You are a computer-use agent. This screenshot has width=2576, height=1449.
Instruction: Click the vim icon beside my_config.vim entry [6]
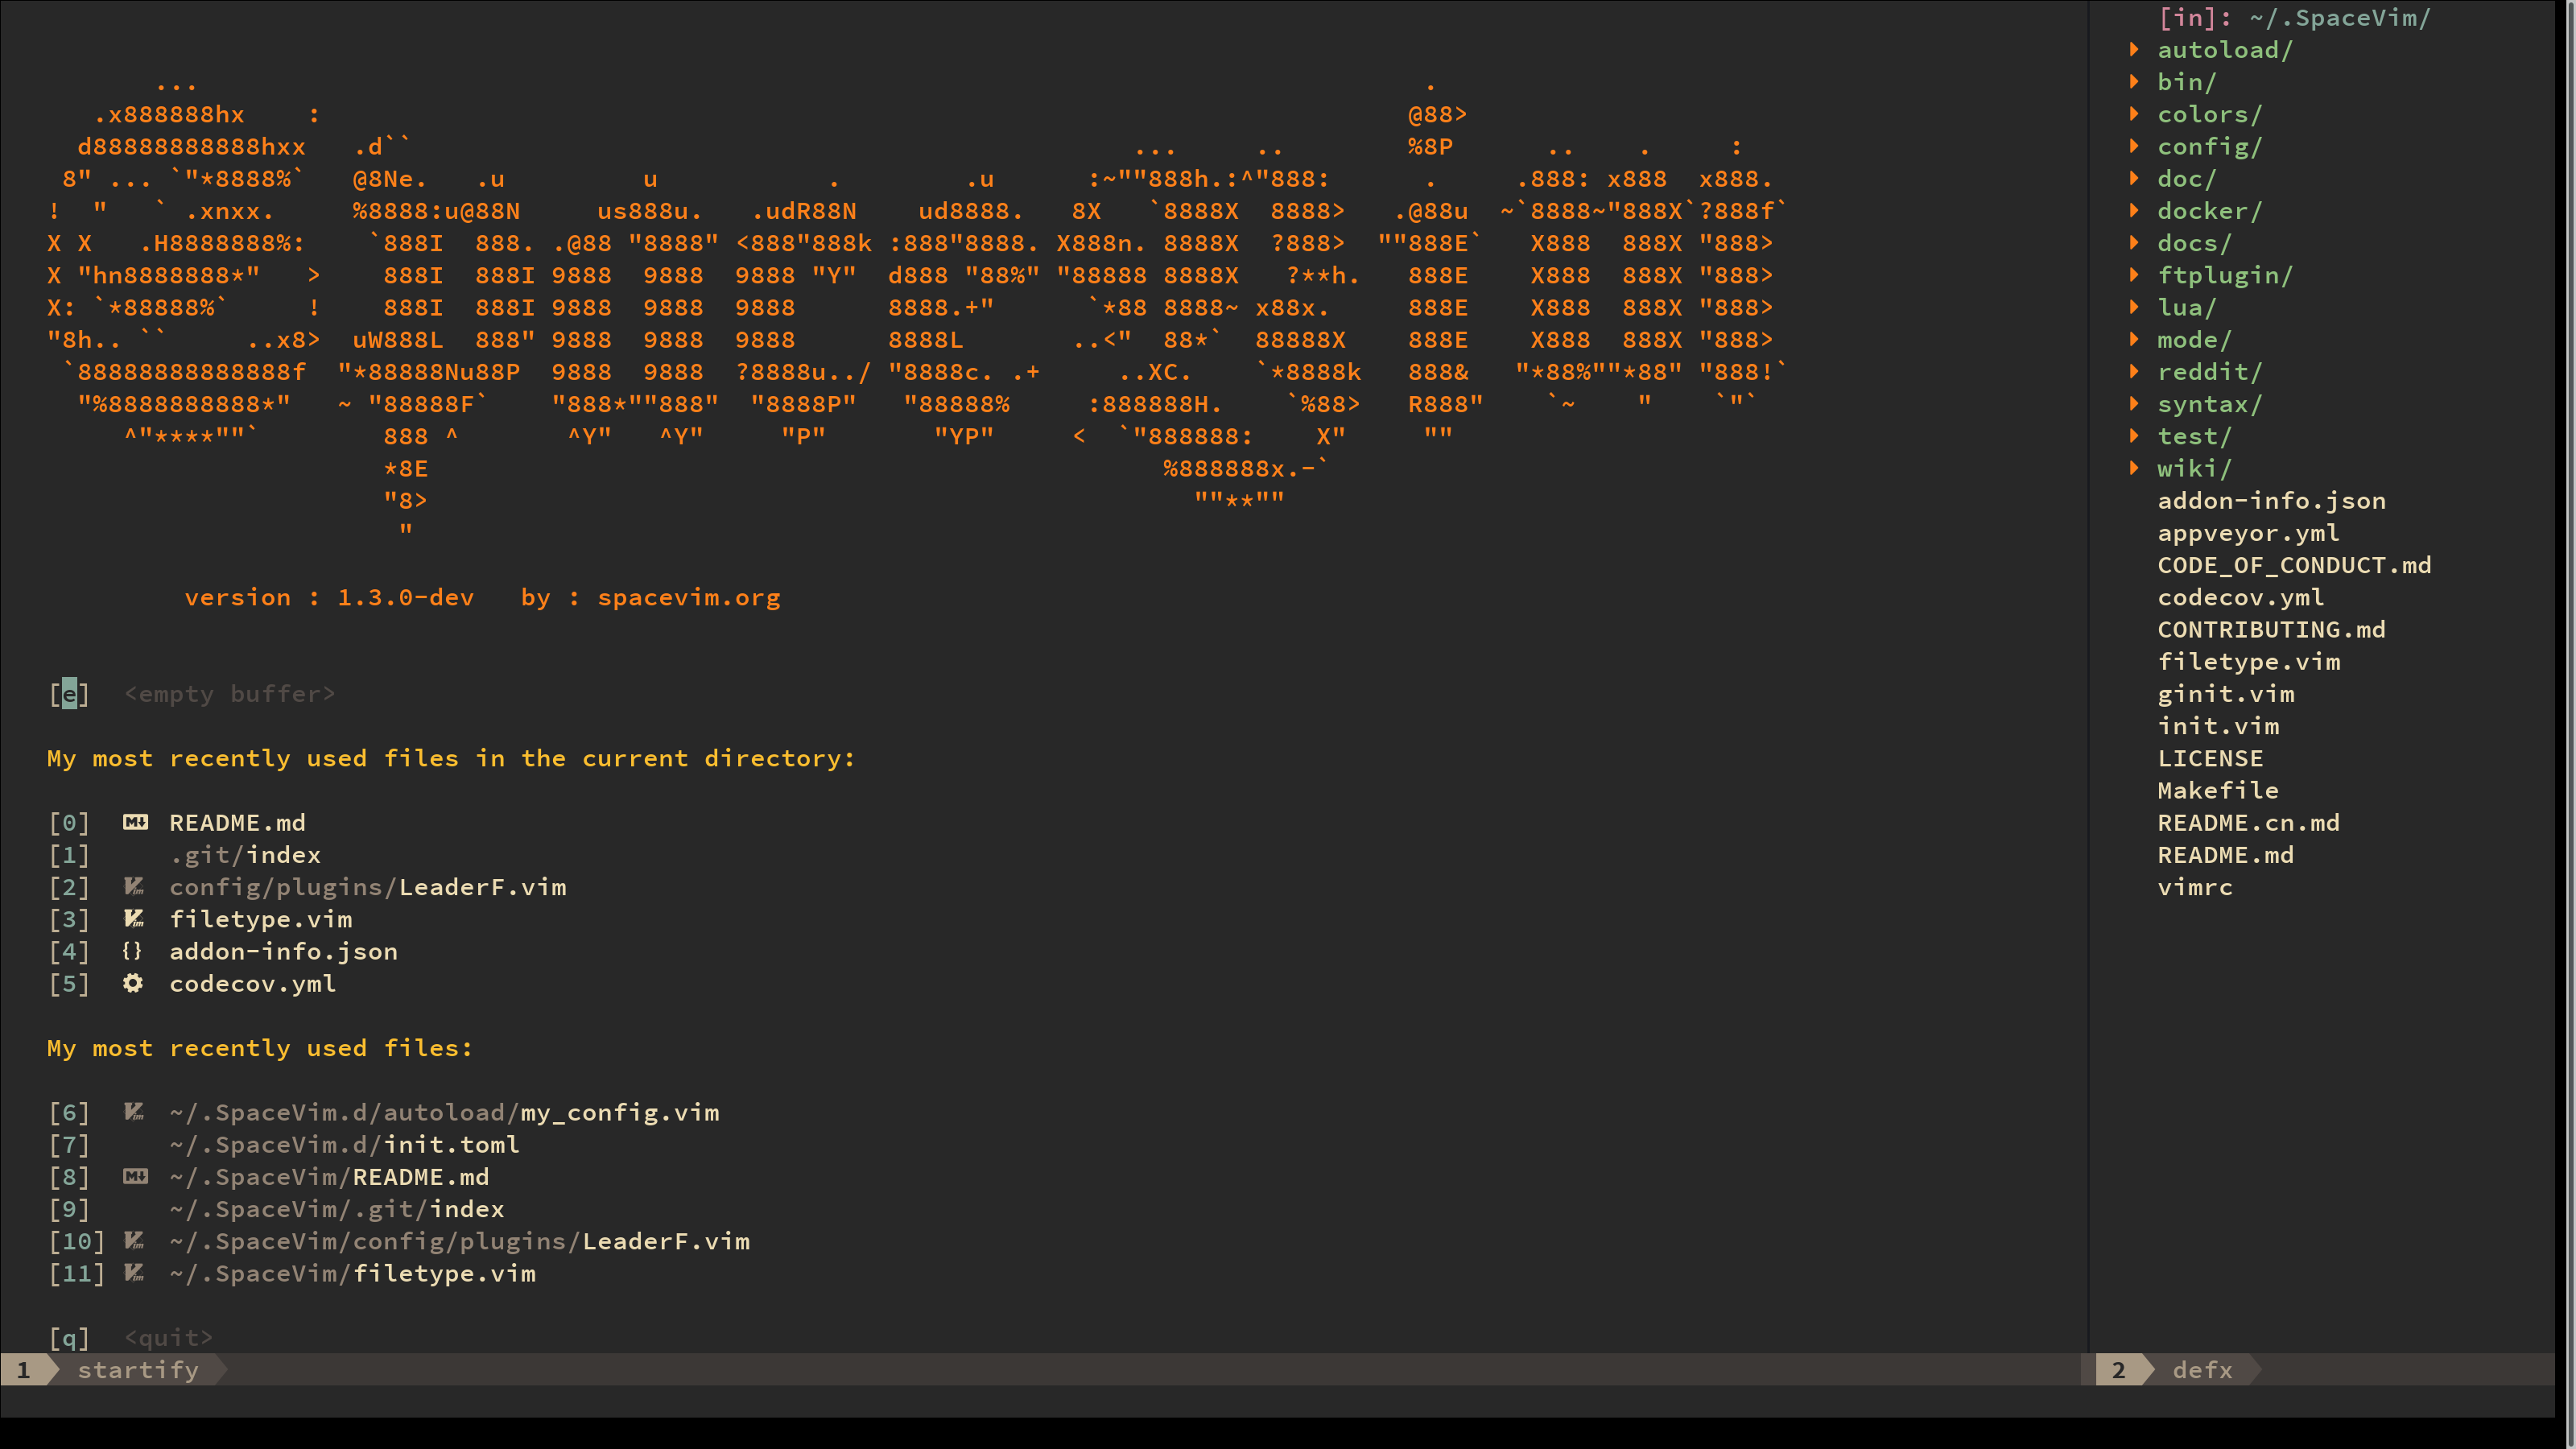(x=134, y=1112)
